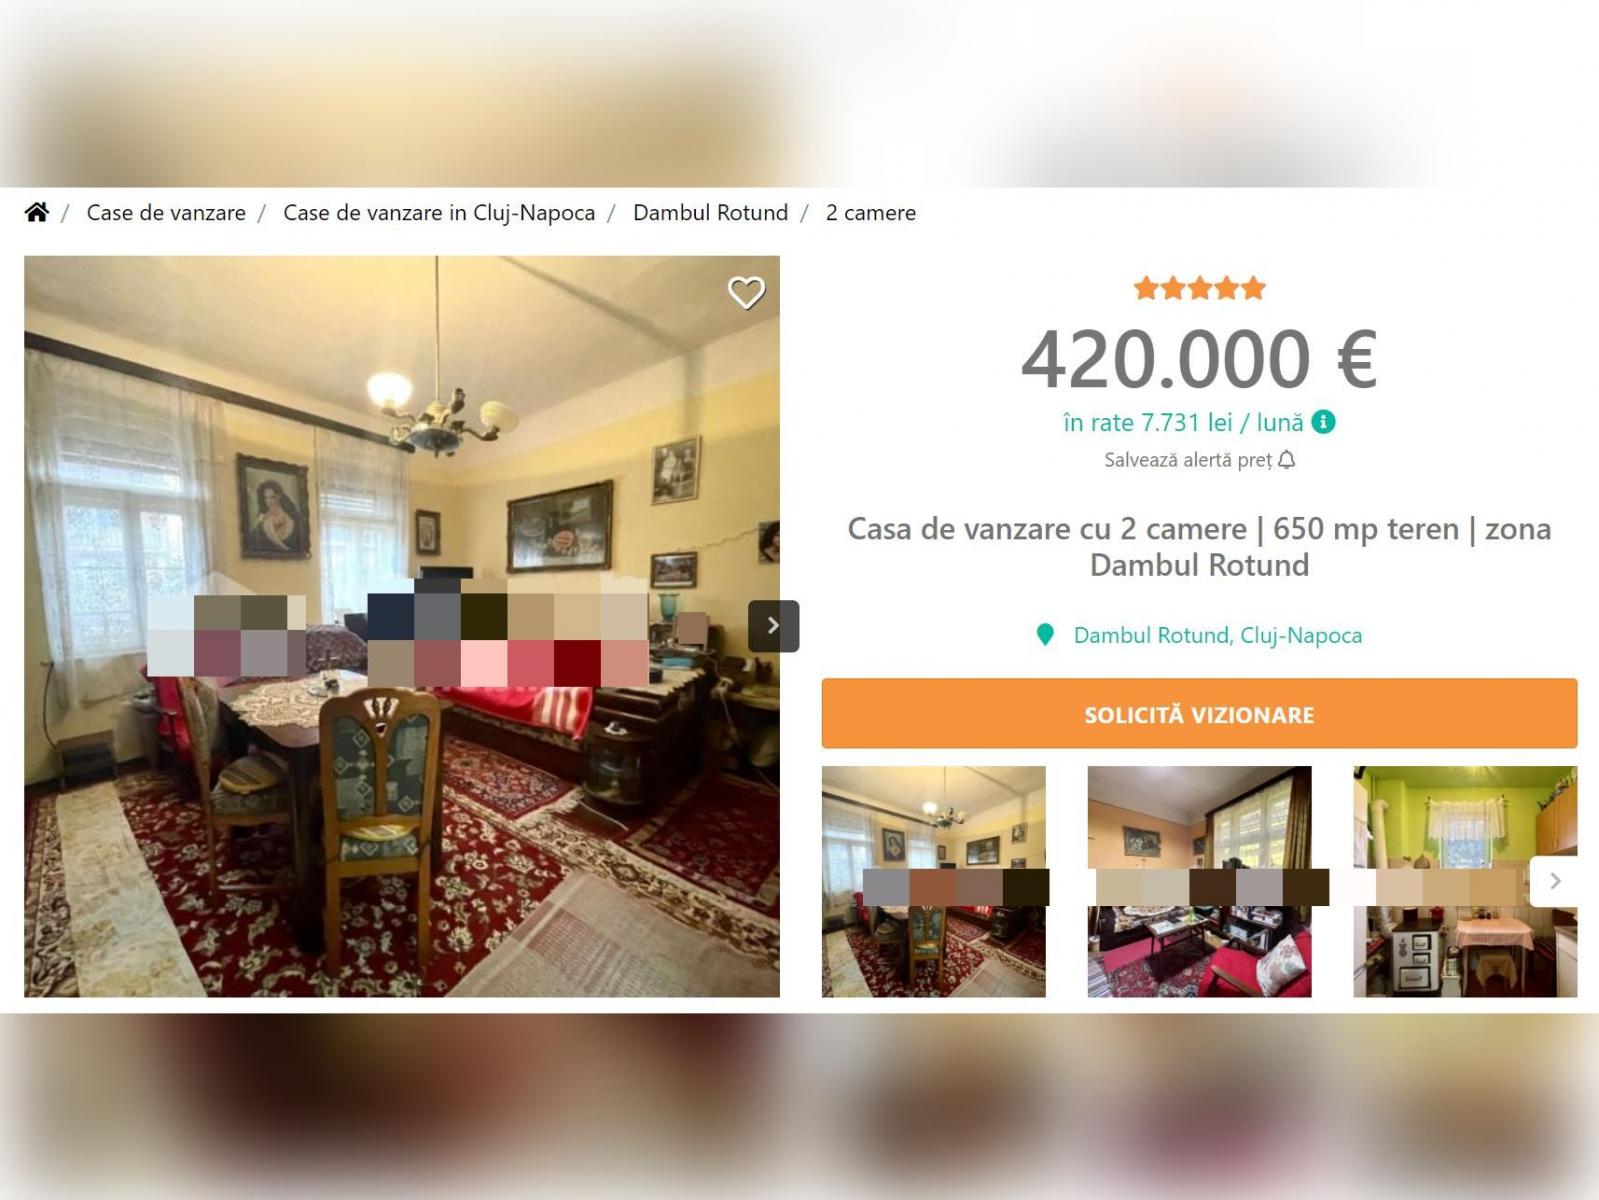Open 'în rate 7.731 lei / lună' link

[x=1183, y=422]
